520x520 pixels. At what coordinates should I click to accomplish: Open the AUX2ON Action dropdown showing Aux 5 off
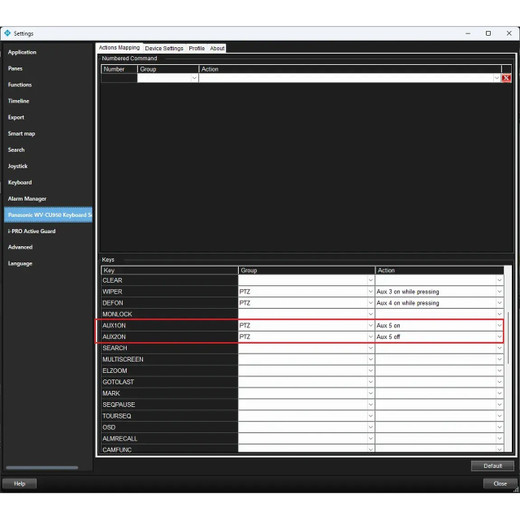(439, 337)
